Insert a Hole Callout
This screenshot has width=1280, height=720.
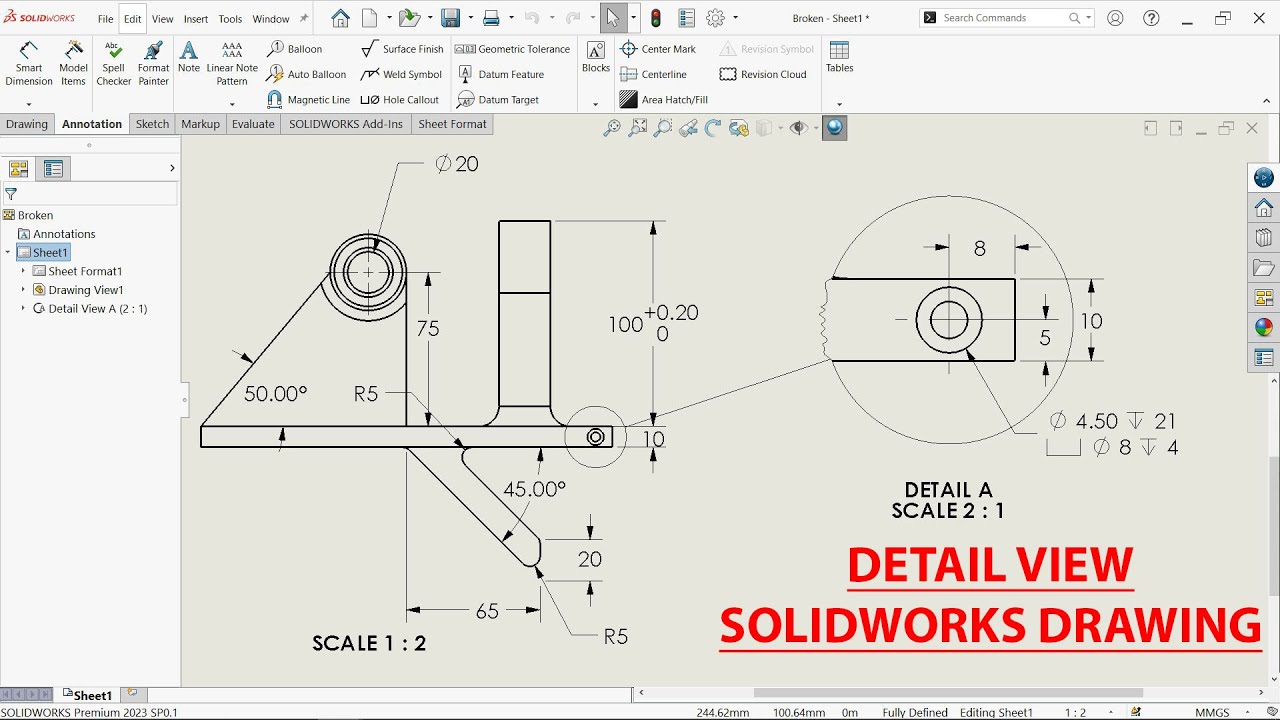[x=400, y=100]
